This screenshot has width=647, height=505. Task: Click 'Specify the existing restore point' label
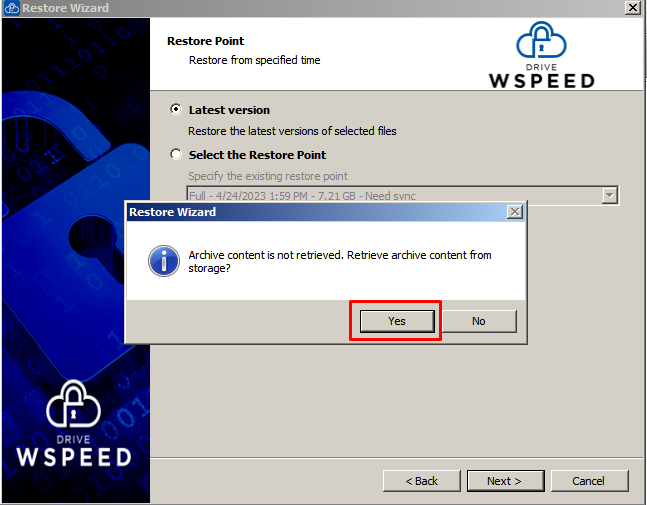(268, 176)
